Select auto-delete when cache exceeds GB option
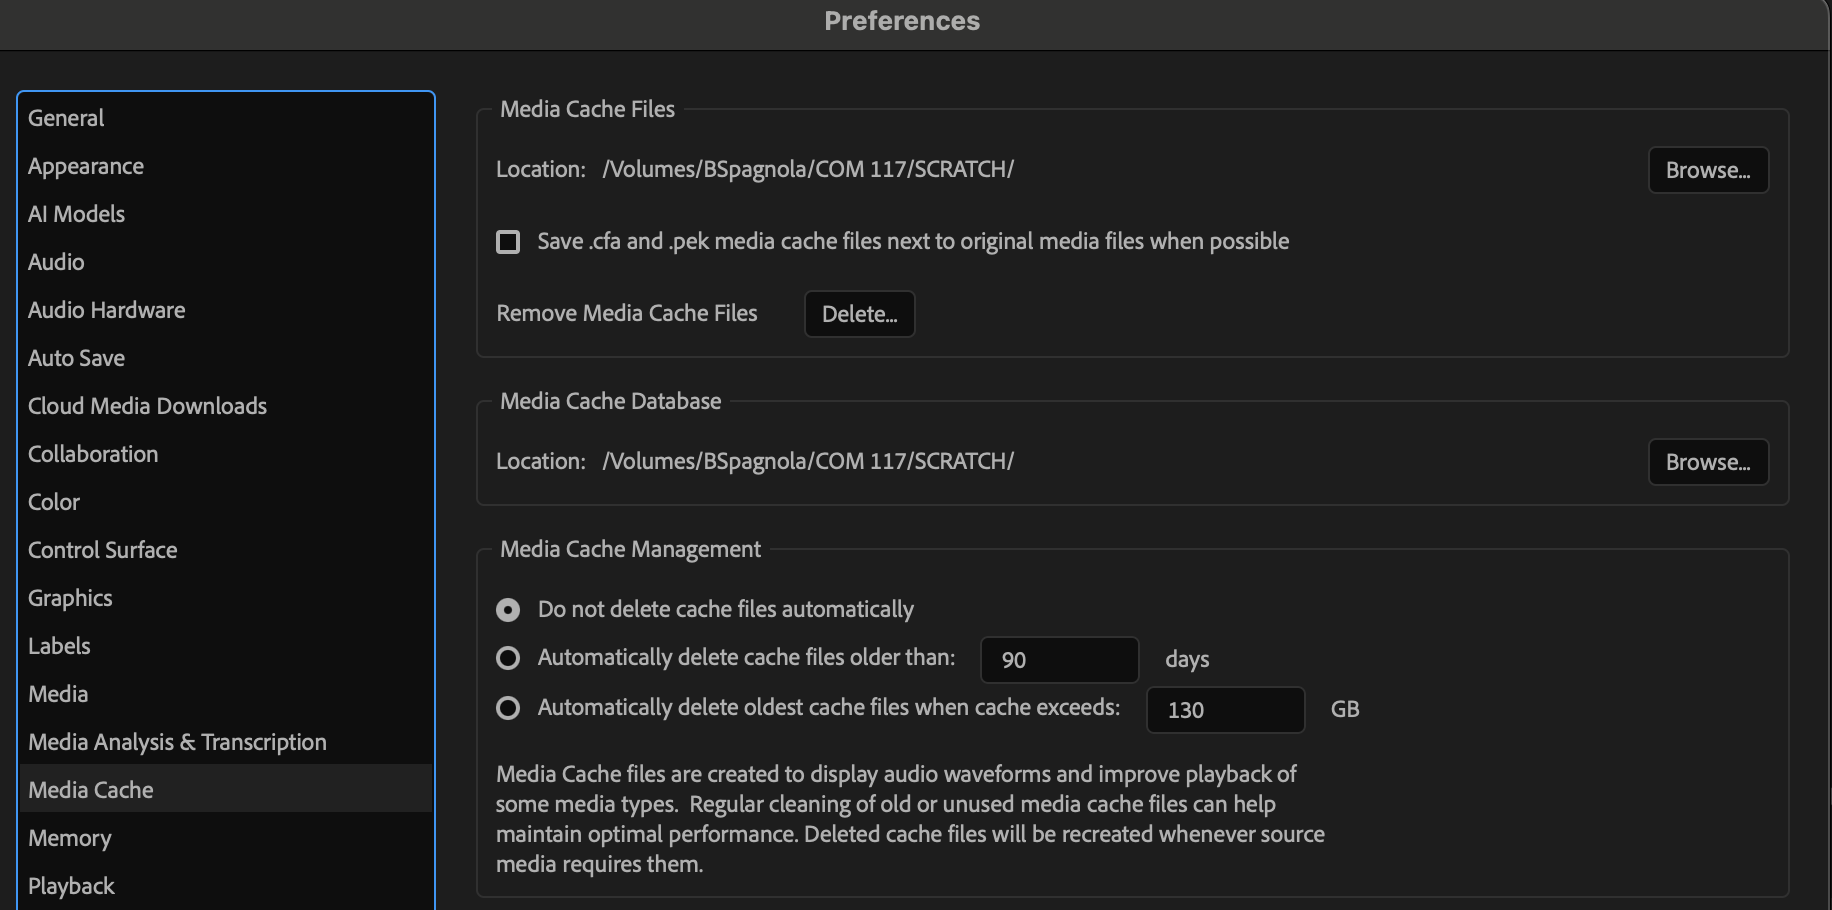This screenshot has width=1832, height=910. pos(508,708)
